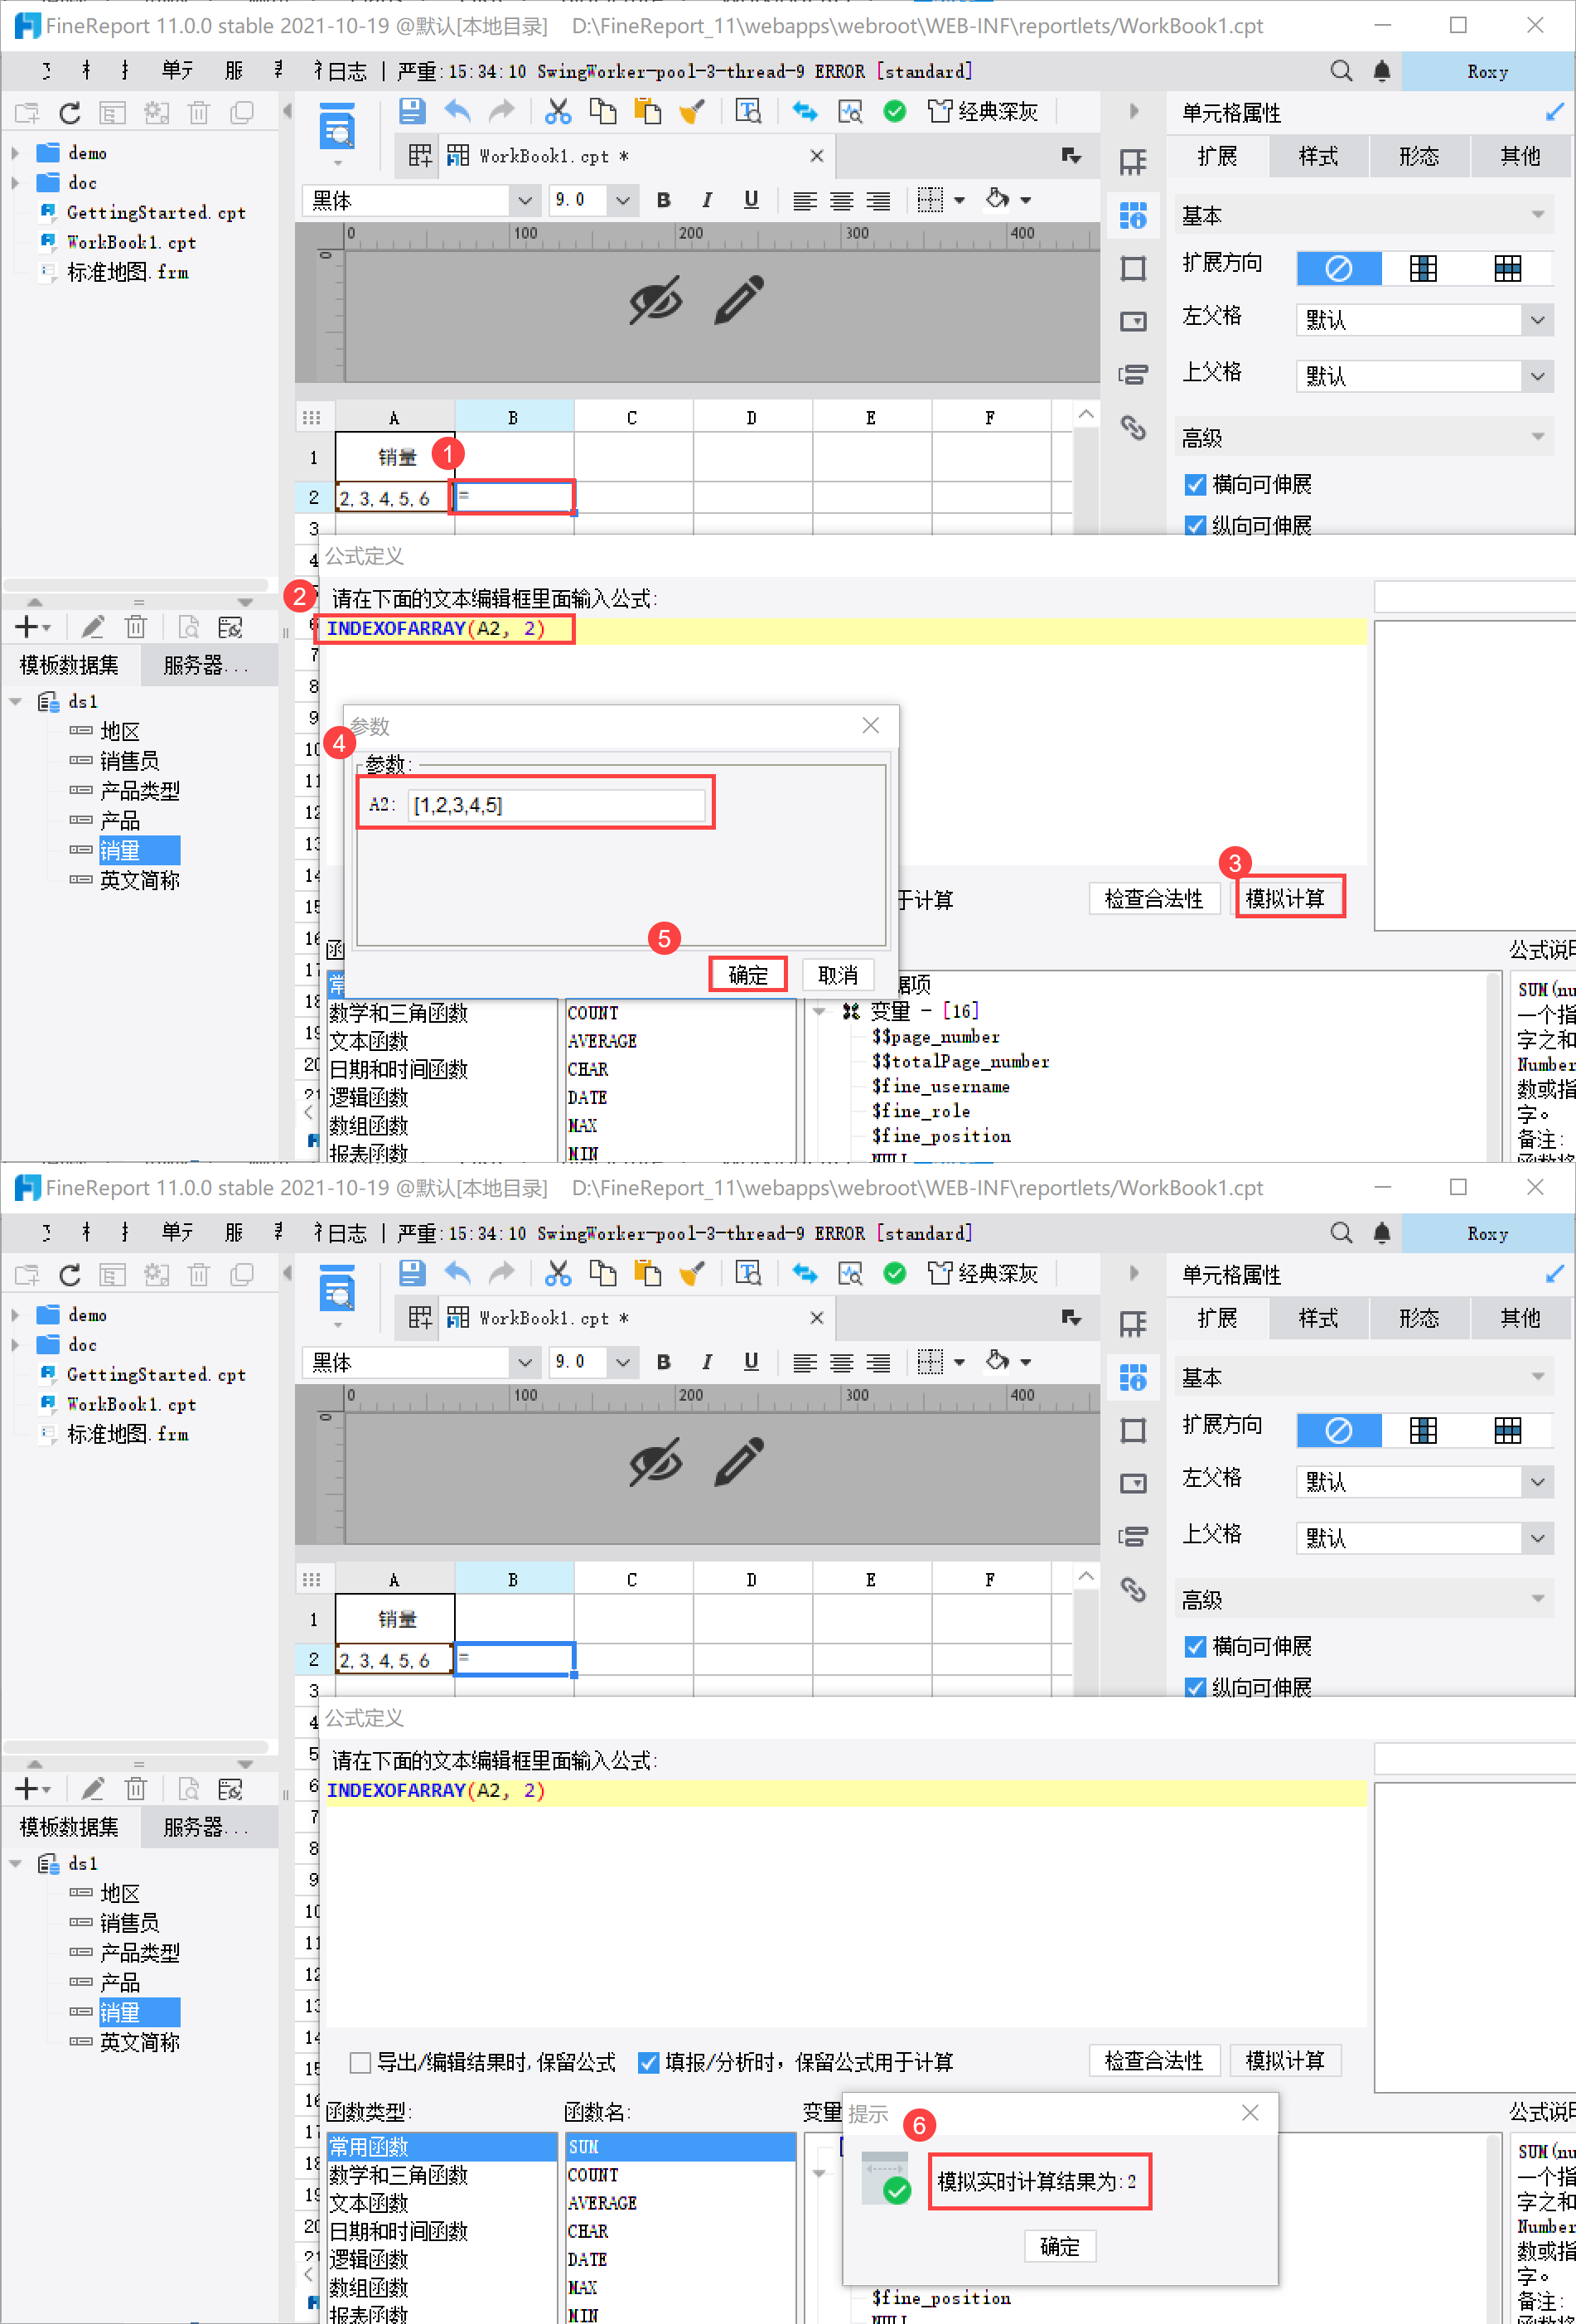Viewport: 1576px width, 2324px height.
Task: Toggle Underline formatting in the upper window
Action: tap(751, 200)
